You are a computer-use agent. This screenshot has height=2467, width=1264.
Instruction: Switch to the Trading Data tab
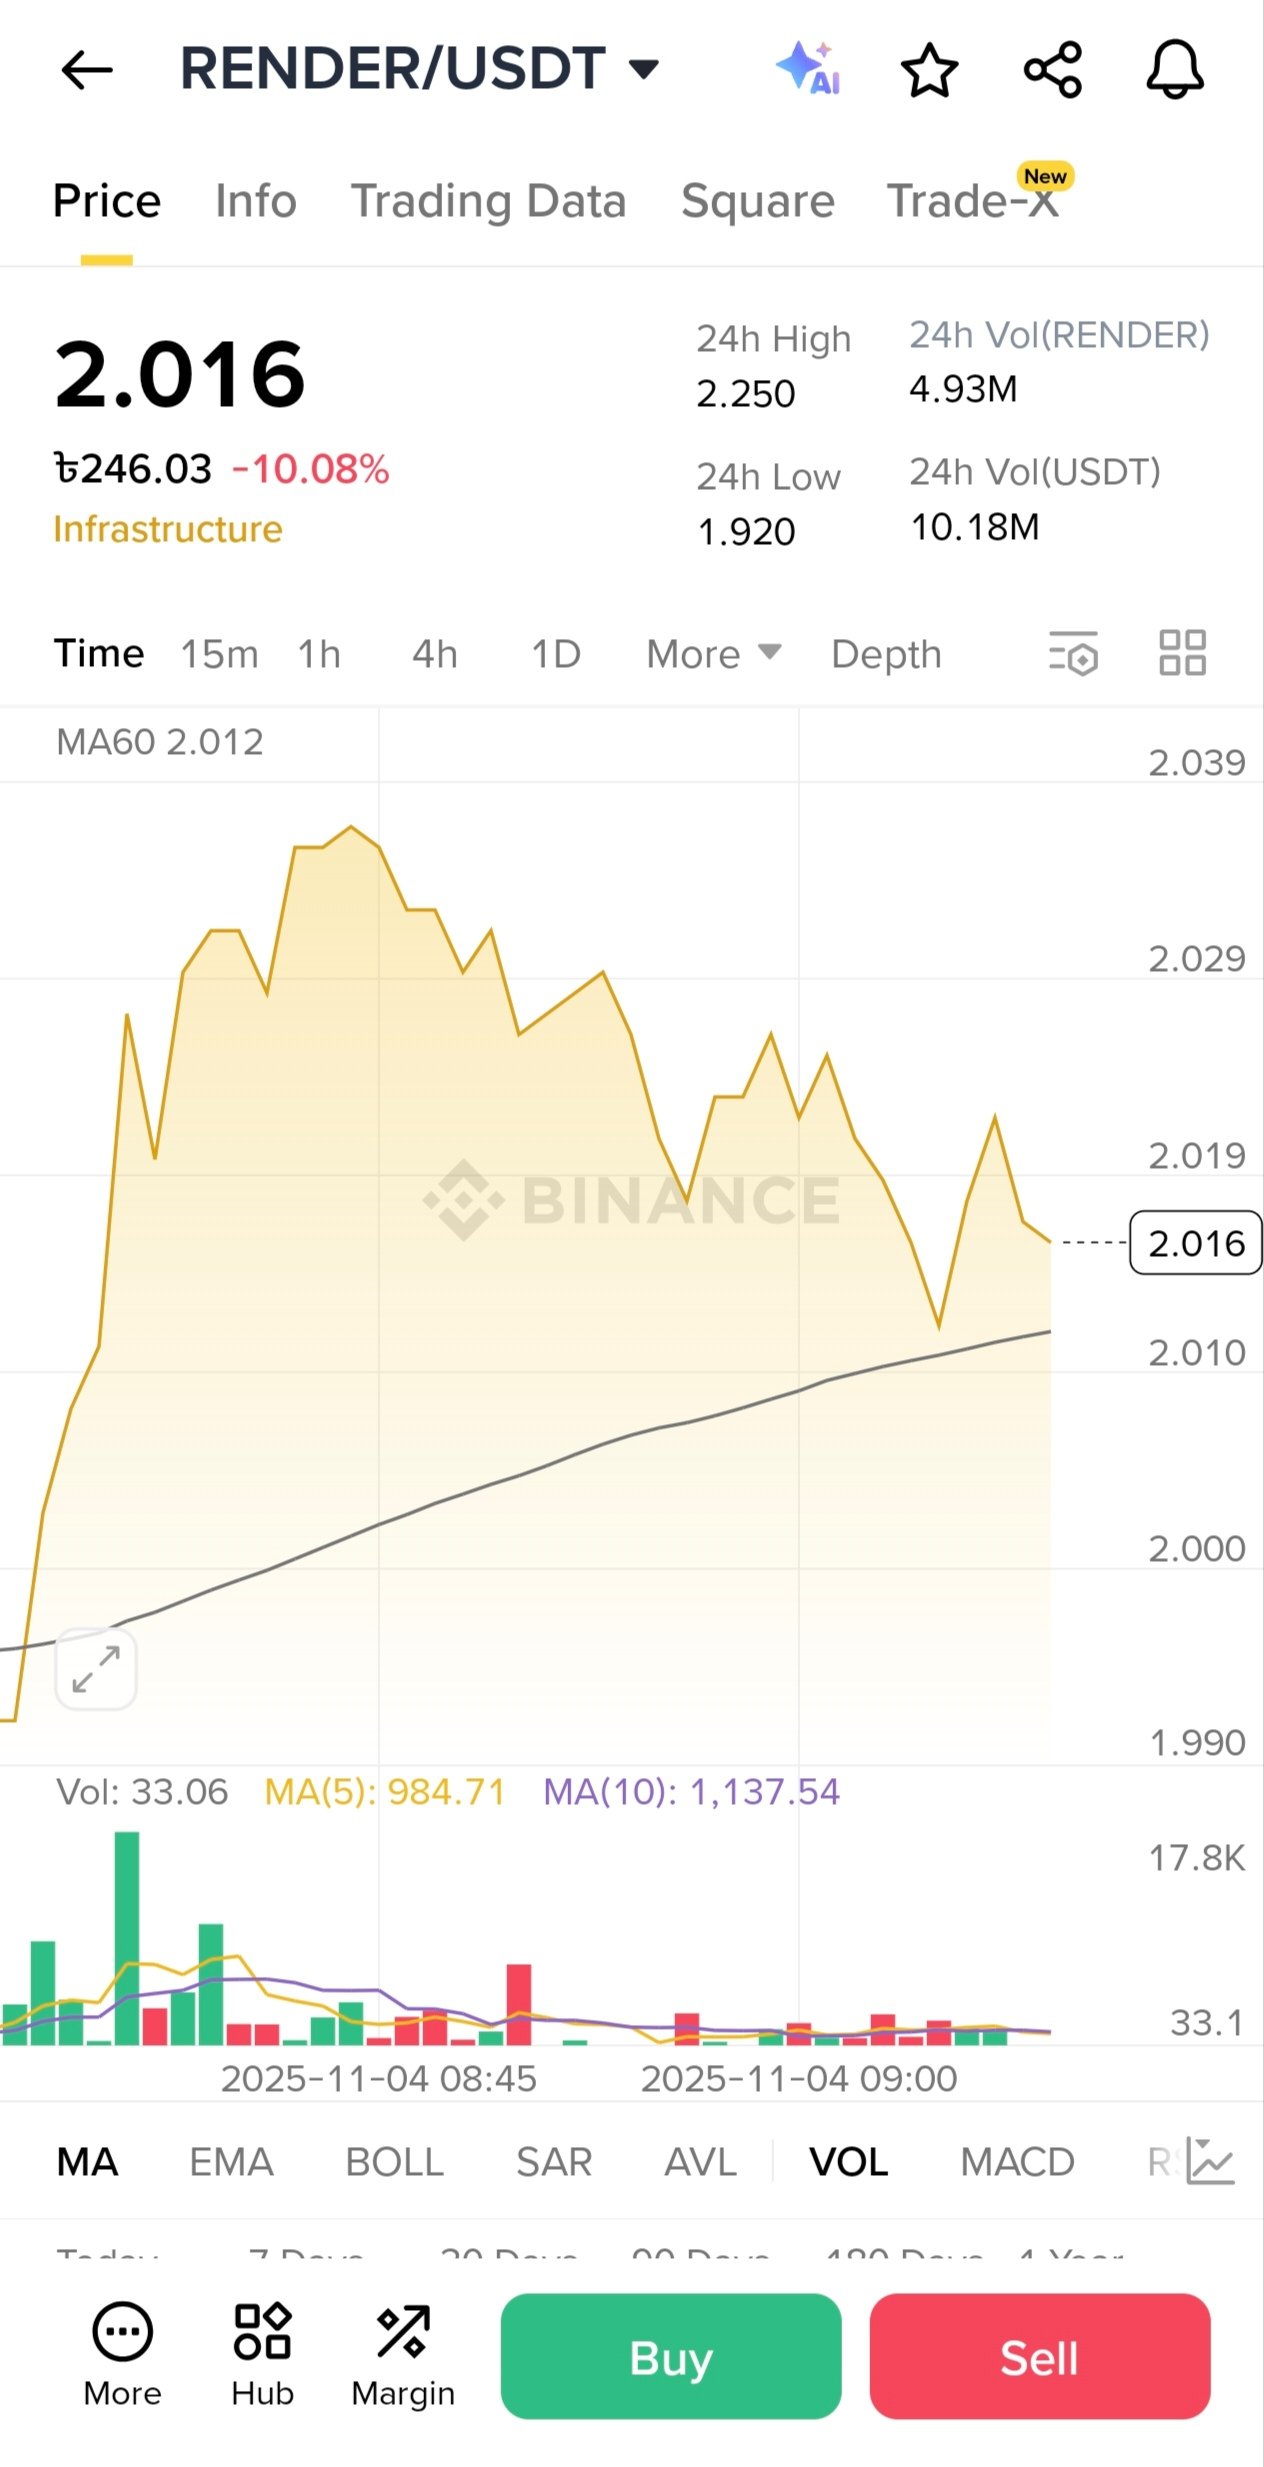(x=488, y=201)
